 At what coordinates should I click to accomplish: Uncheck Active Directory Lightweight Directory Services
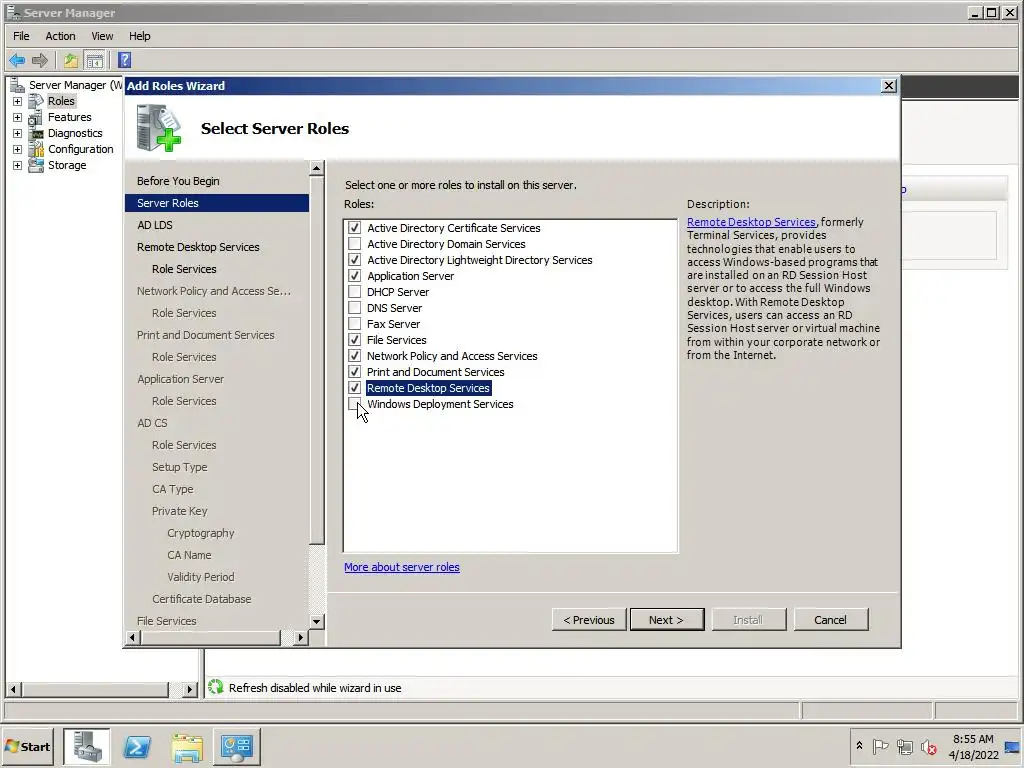point(355,260)
